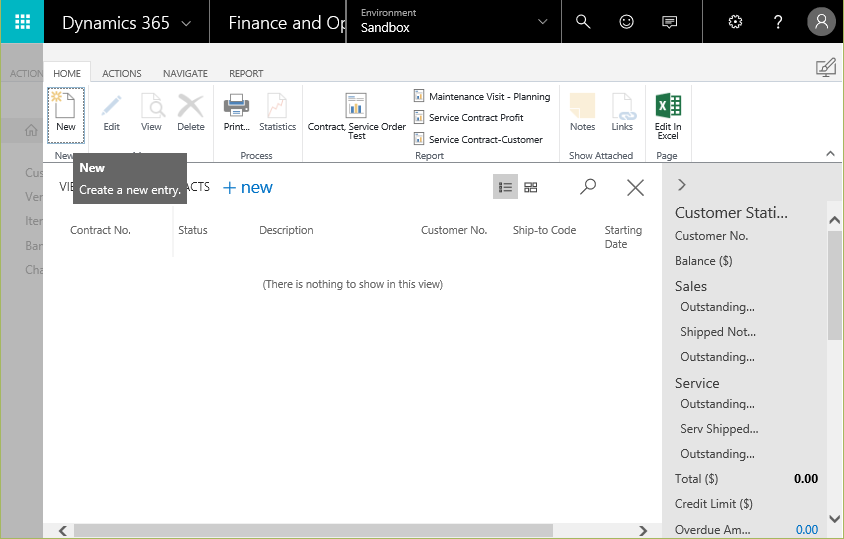
Task: Collapse the FactBox pane chevron
Action: (682, 185)
